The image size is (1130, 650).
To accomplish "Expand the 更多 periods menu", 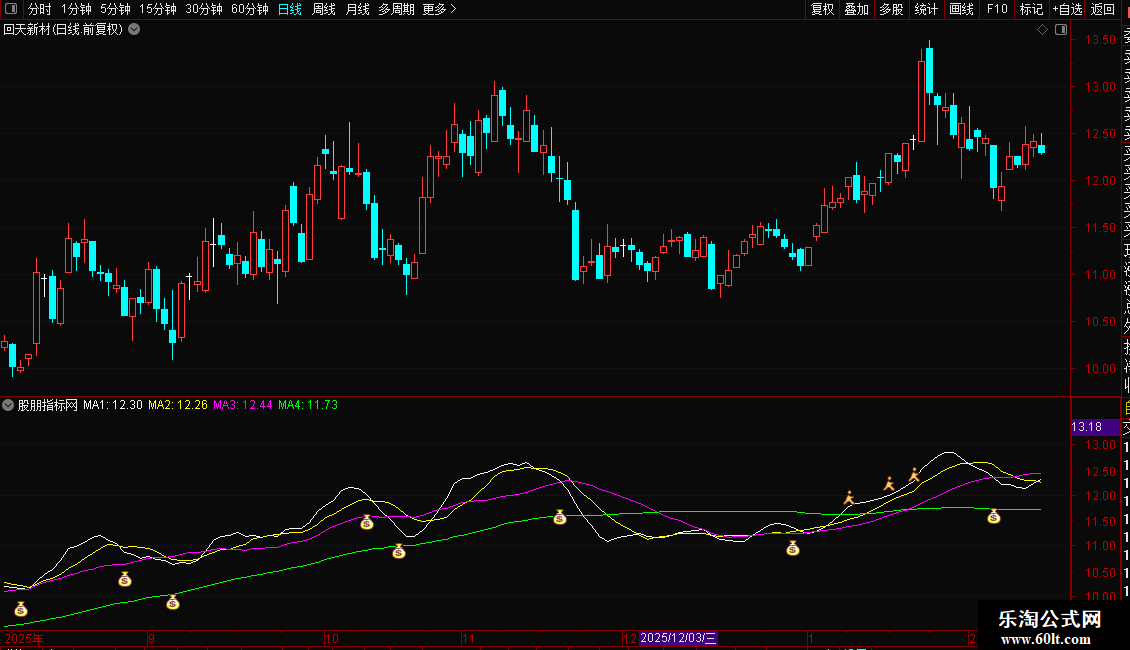I will click(440, 9).
